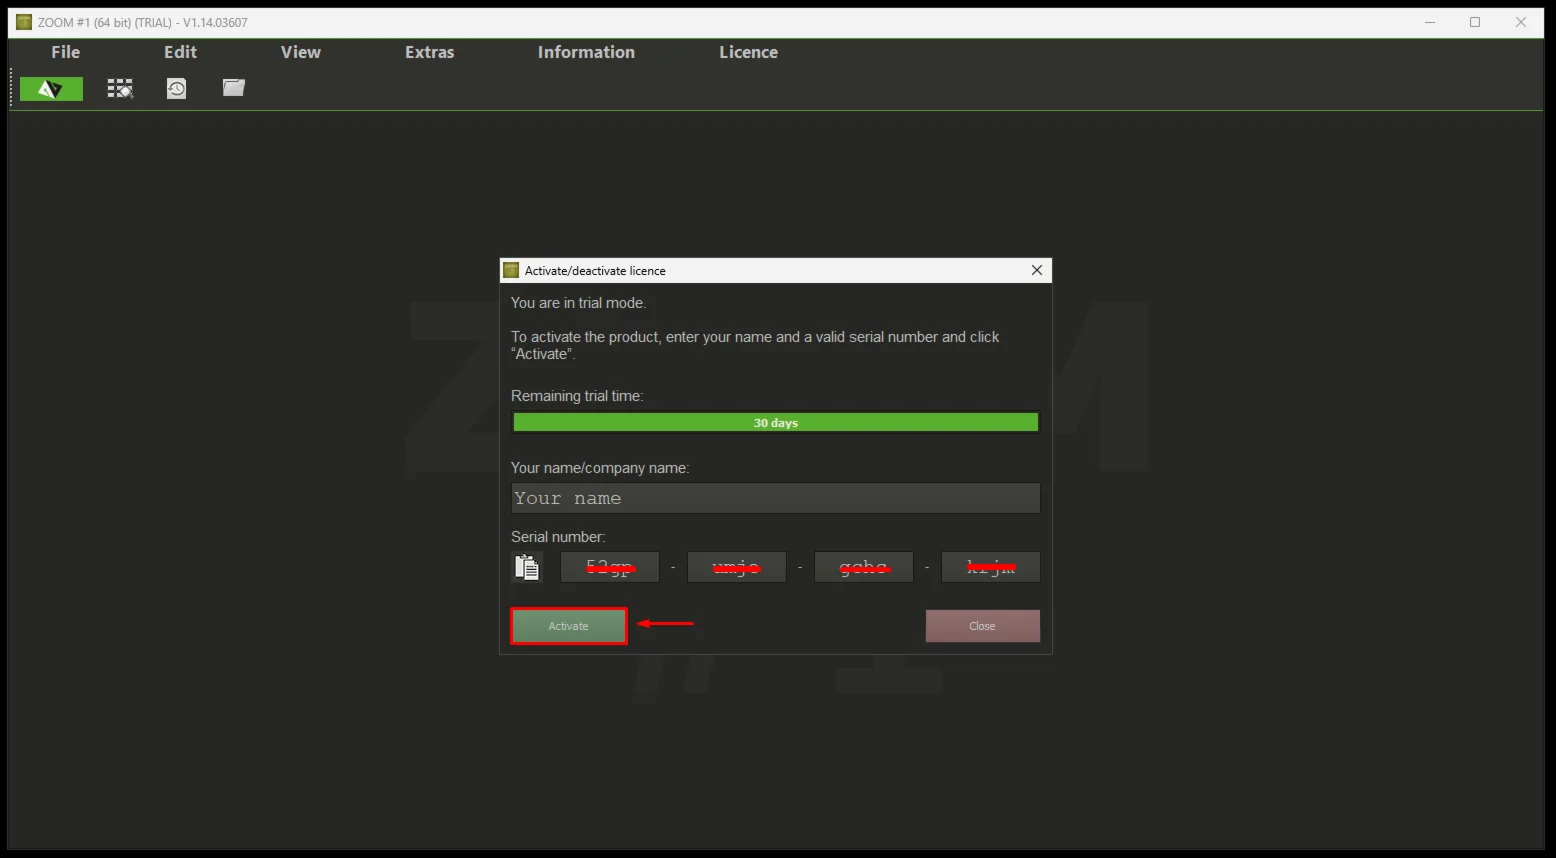Open the Licence menu
This screenshot has width=1556, height=858.
748,52
